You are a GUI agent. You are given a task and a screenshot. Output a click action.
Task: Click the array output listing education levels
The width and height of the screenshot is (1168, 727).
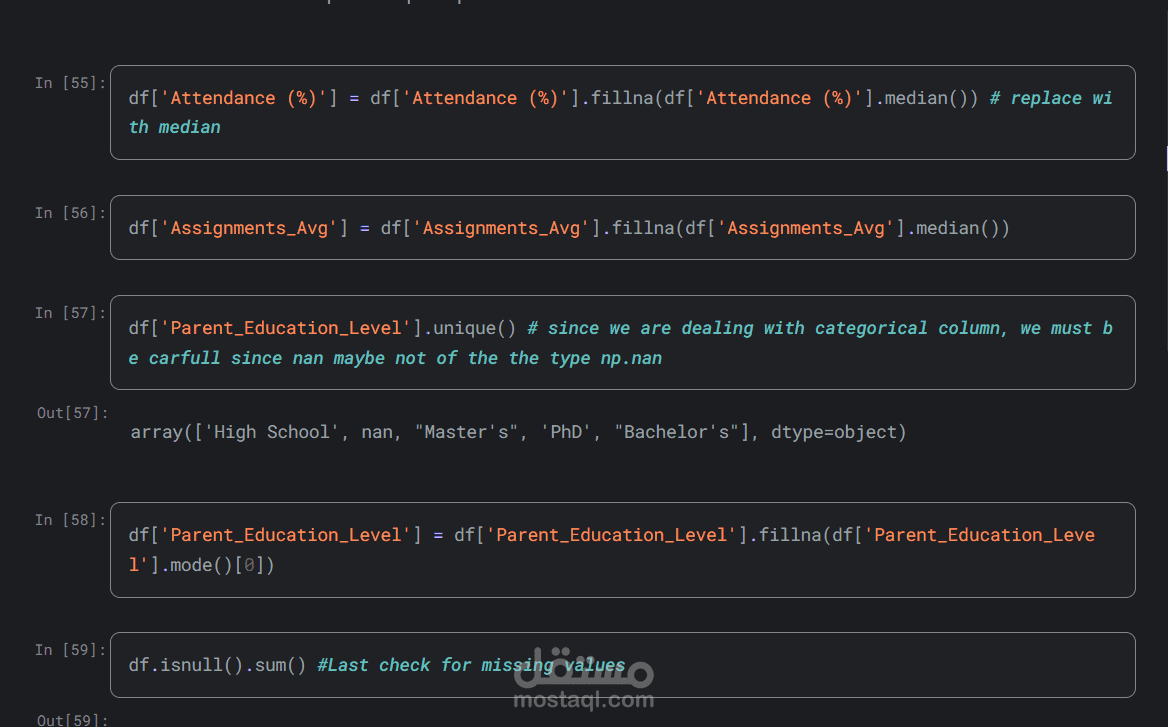(x=518, y=432)
